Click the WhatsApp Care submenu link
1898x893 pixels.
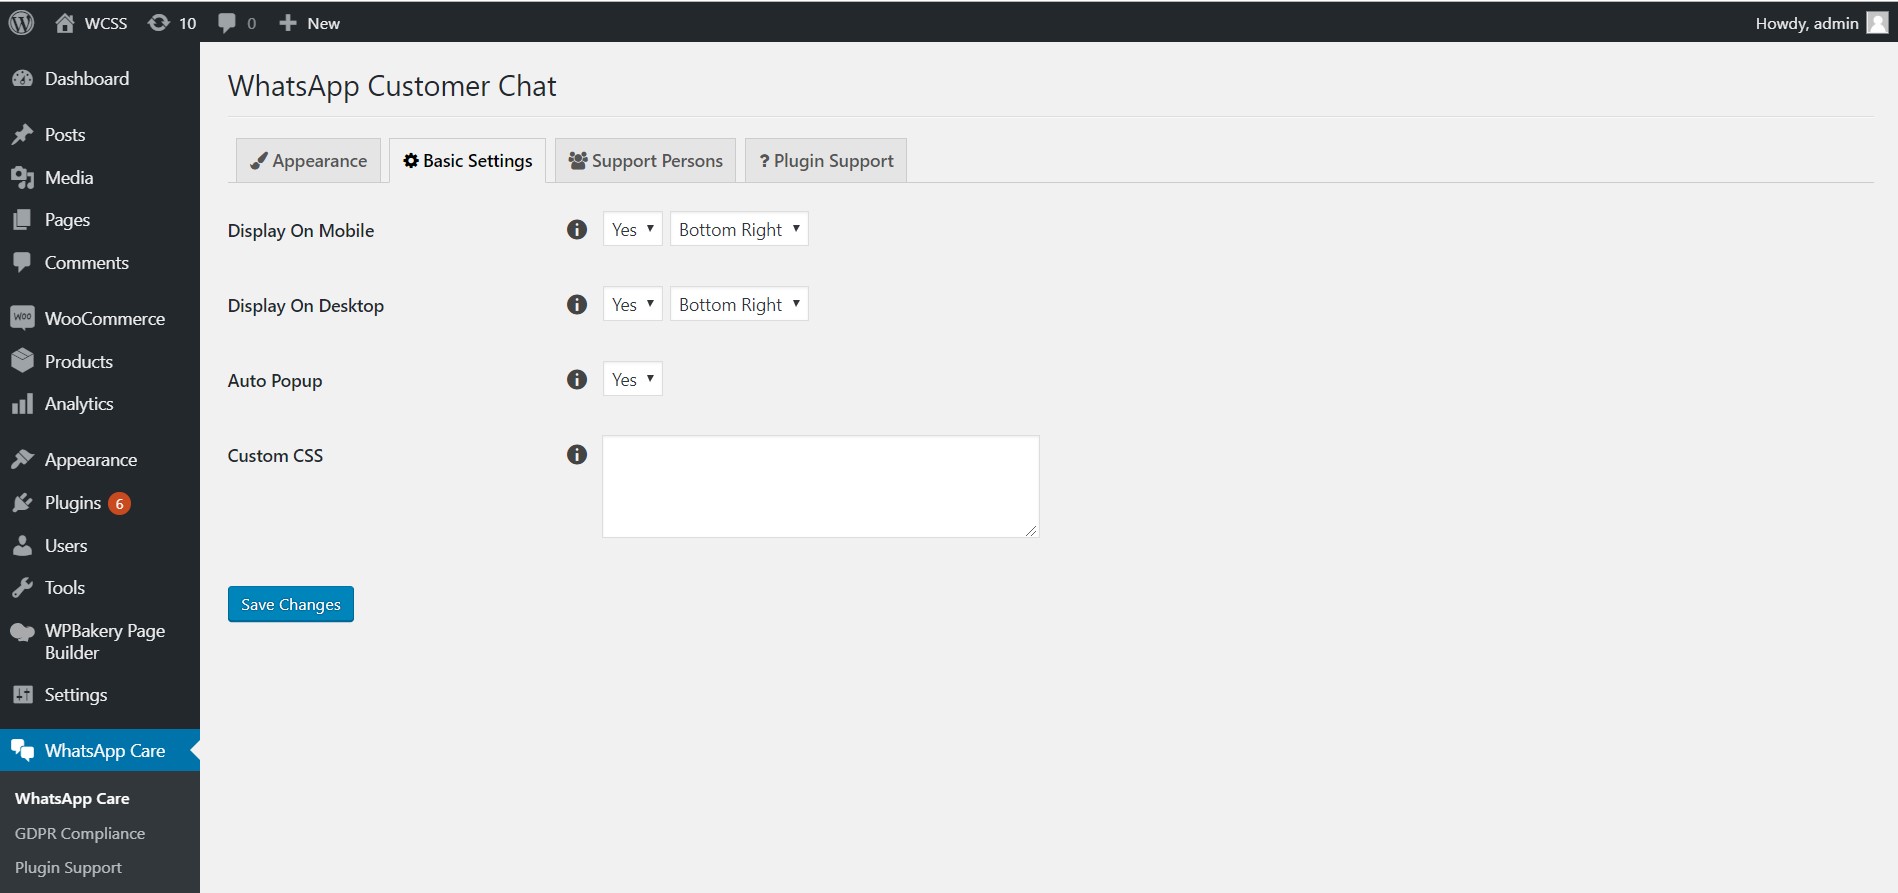pos(72,799)
